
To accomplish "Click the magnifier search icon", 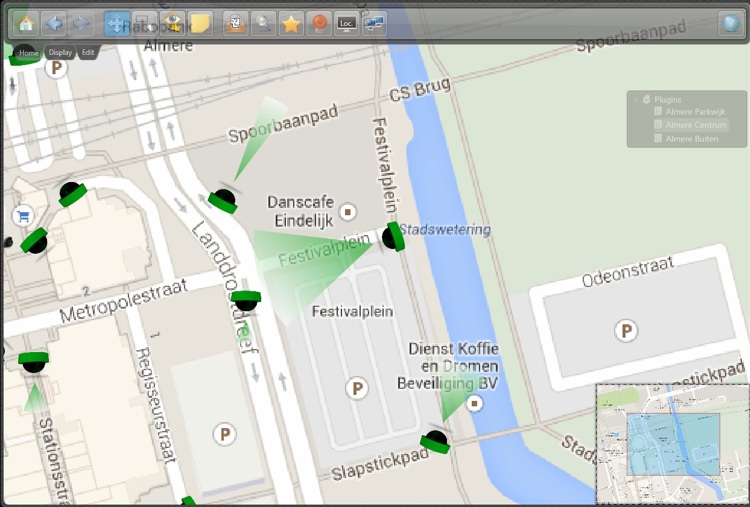I will click(262, 23).
